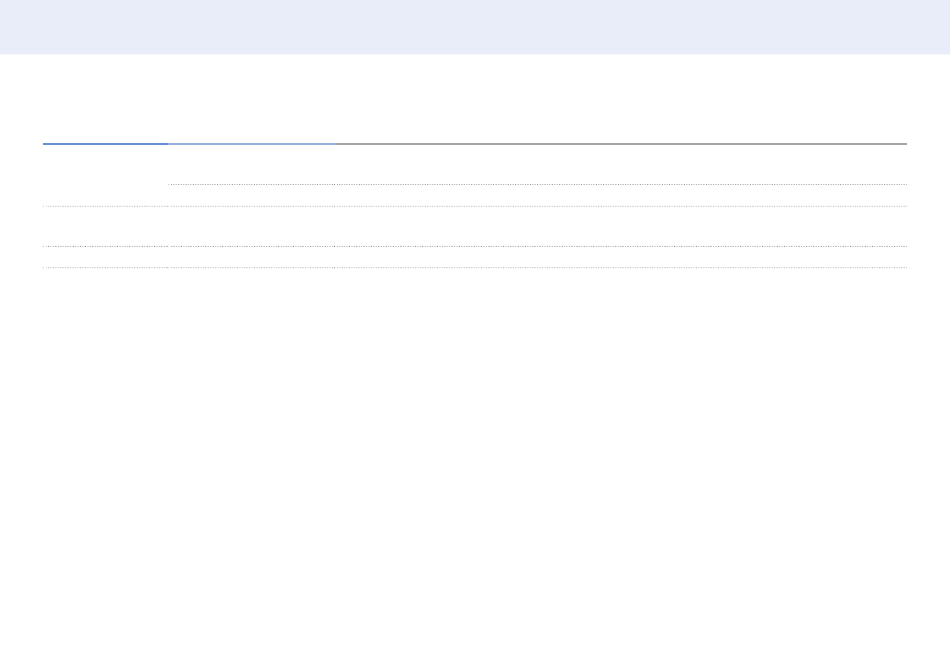Select the merged first-column cell under blue line
950x672 pixels.
click(x=105, y=175)
